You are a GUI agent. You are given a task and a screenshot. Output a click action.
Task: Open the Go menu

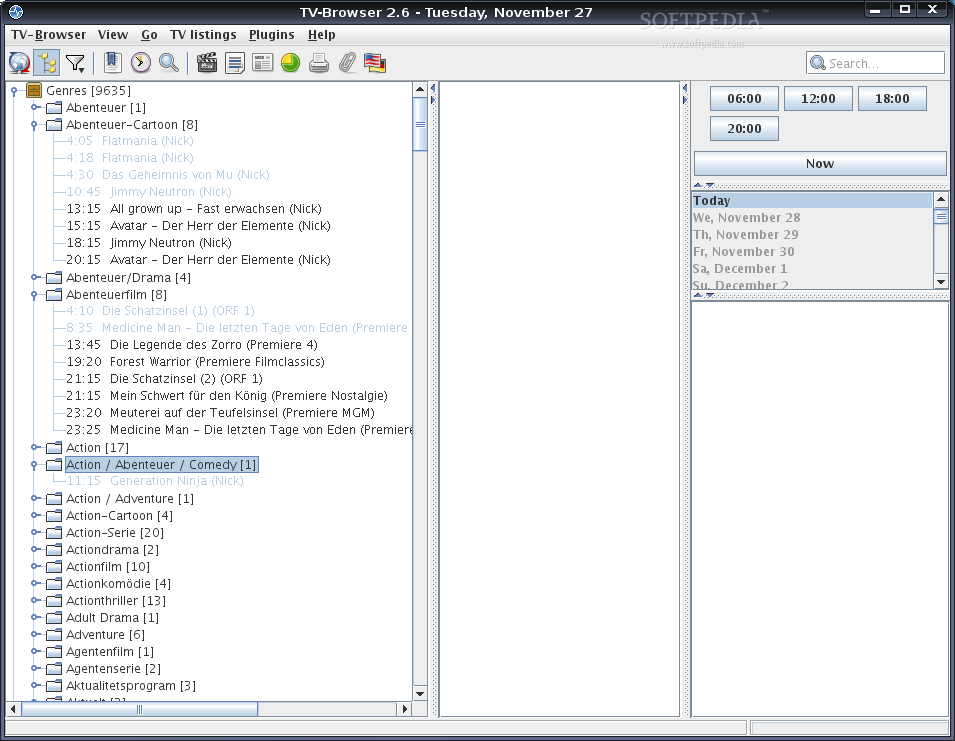pos(149,35)
